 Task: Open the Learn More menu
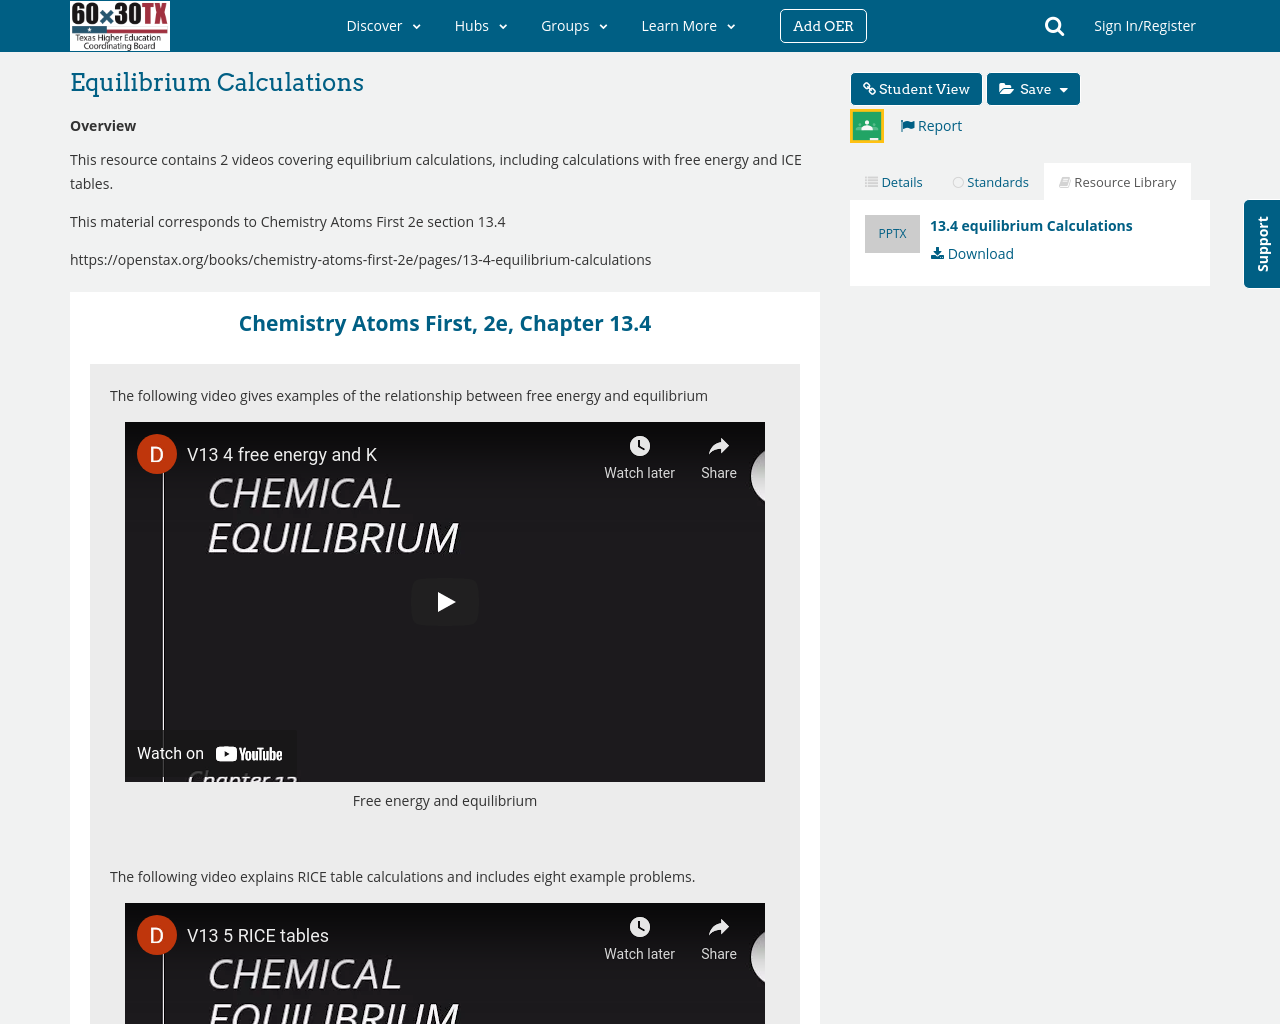688,26
